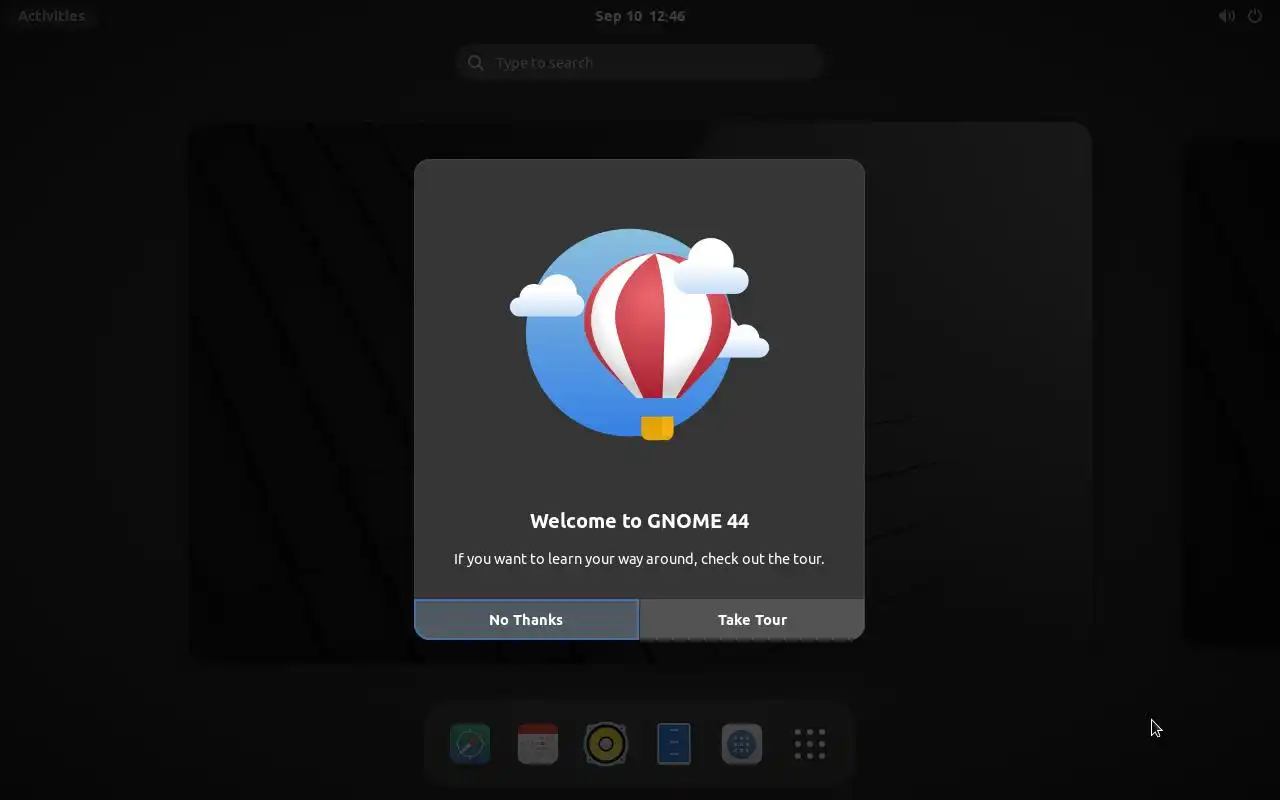This screenshot has width=1280, height=800.
Task: Click the volume icon in the top bar
Action: point(1226,15)
